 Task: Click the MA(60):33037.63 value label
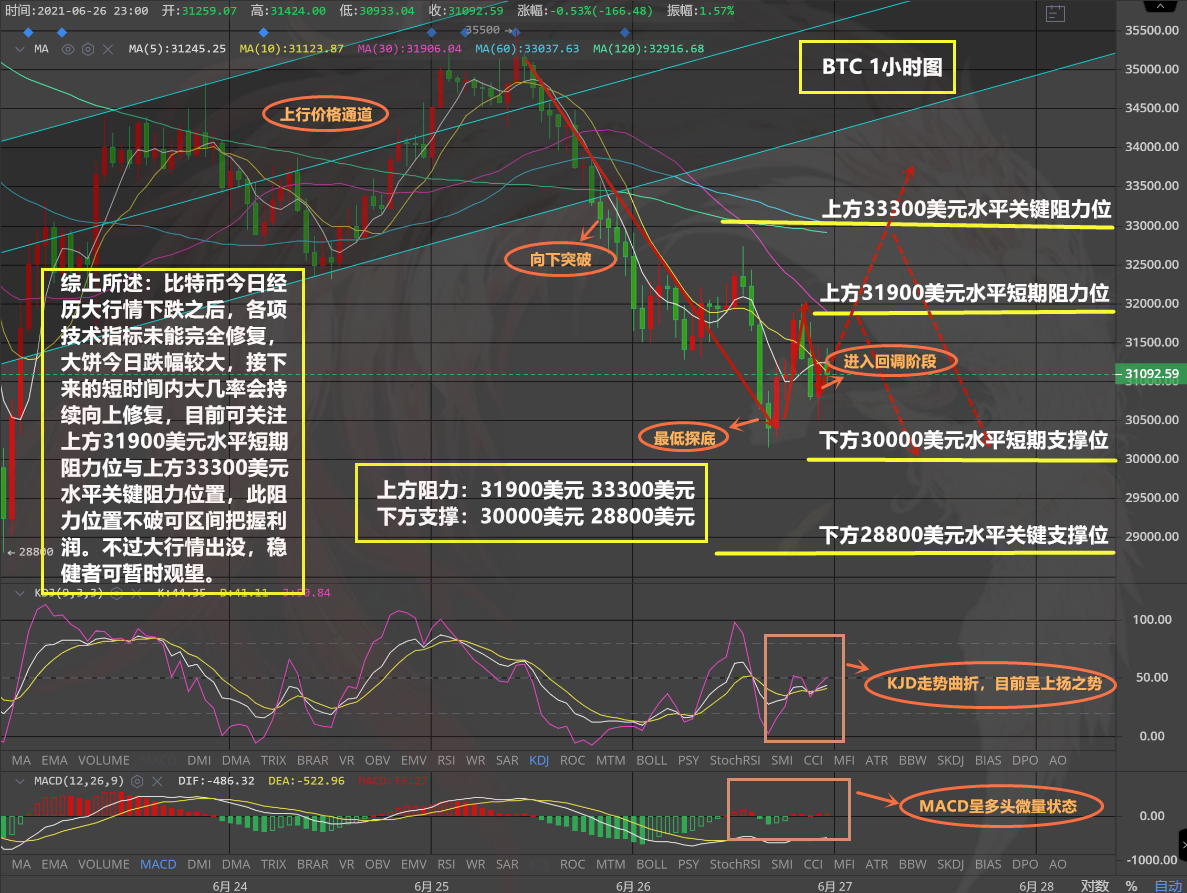coord(527,48)
